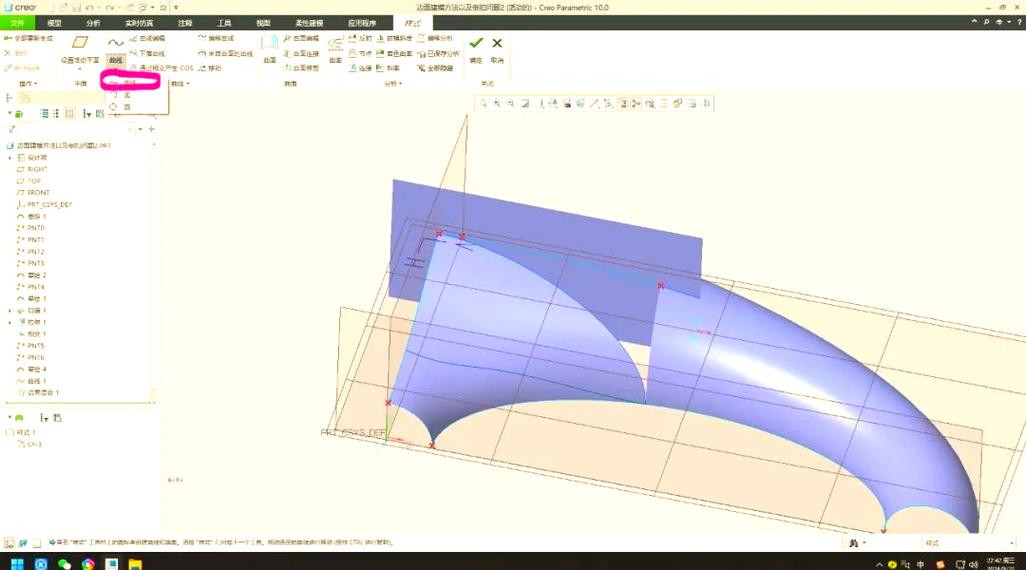Switch to the 柔性建模 ribbon tab
The image size is (1026, 570).
pyautogui.click(x=309, y=23)
